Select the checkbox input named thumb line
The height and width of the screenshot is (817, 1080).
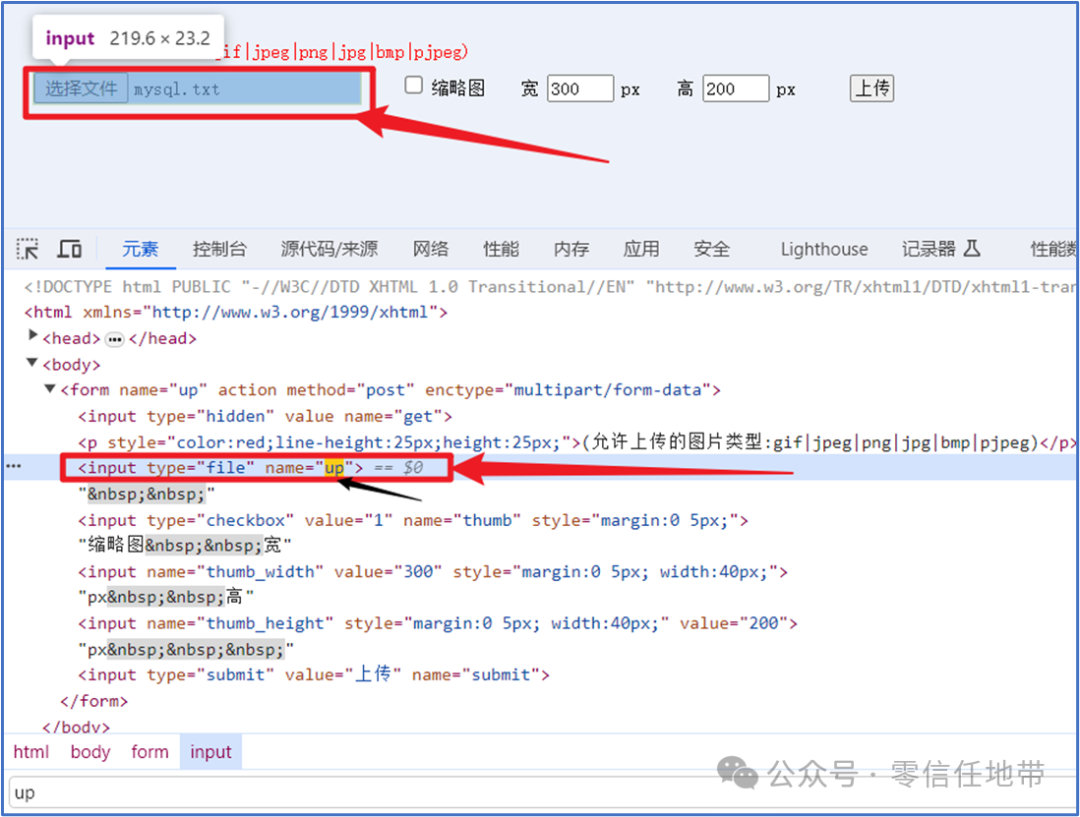413,520
